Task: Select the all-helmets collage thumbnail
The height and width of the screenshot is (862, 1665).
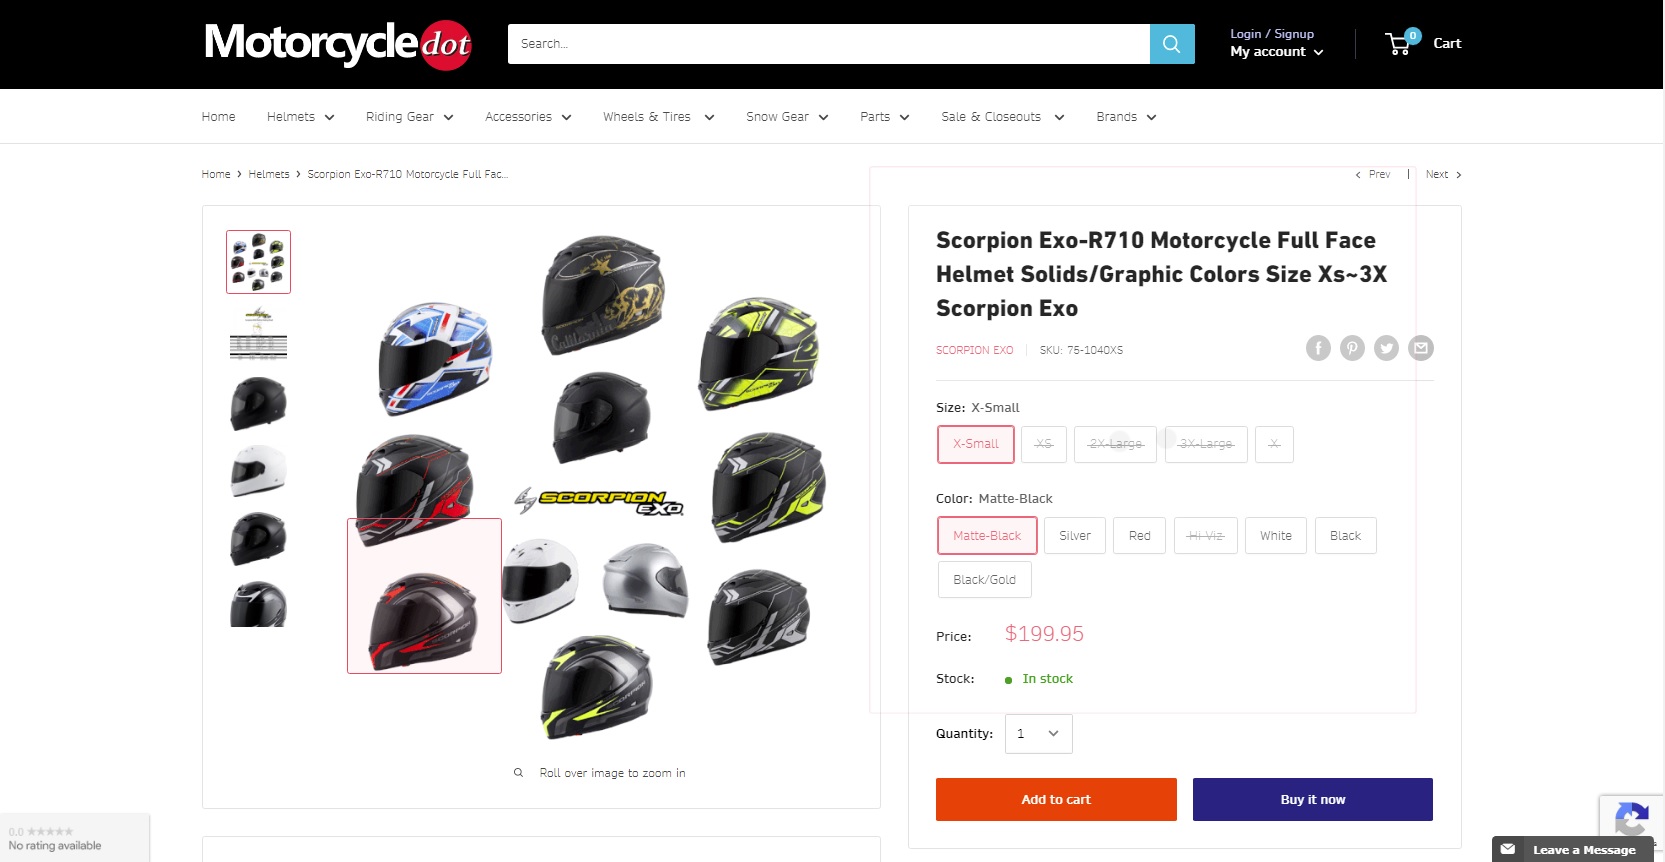Action: tap(259, 262)
